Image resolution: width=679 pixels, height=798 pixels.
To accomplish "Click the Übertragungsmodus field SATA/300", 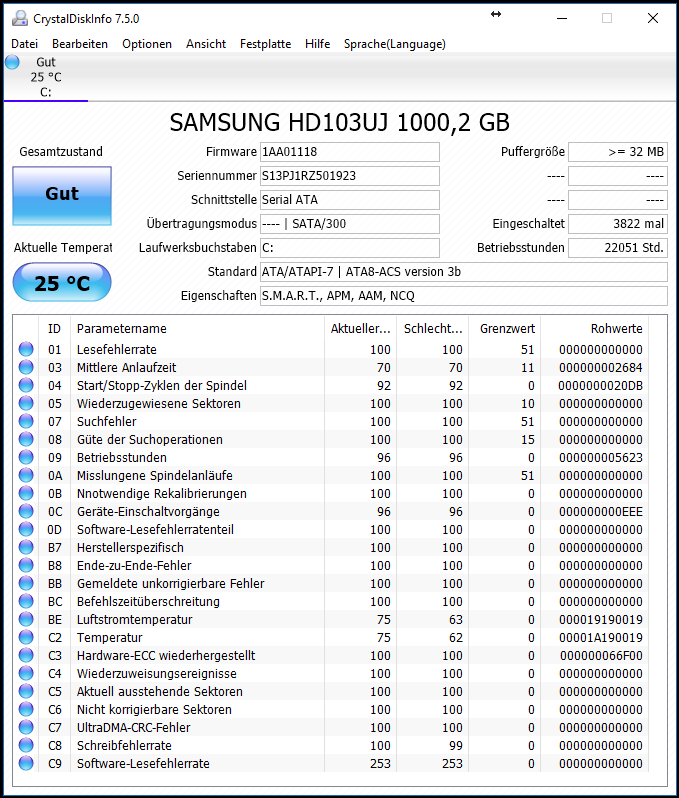I will click(x=350, y=224).
